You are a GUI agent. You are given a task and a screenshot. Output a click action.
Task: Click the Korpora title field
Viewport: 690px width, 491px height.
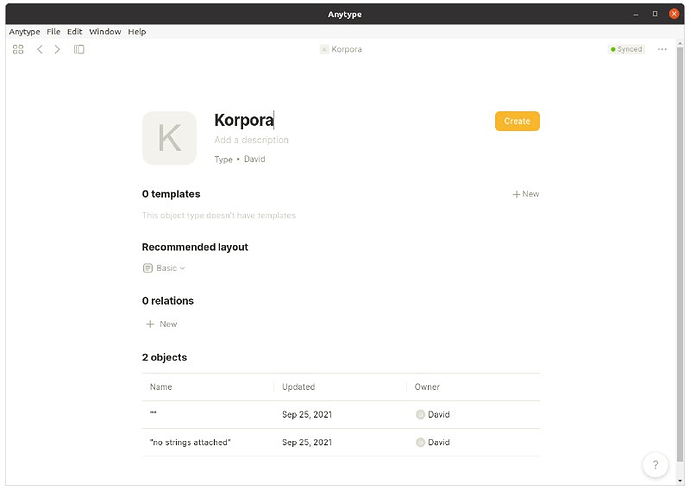pos(244,120)
